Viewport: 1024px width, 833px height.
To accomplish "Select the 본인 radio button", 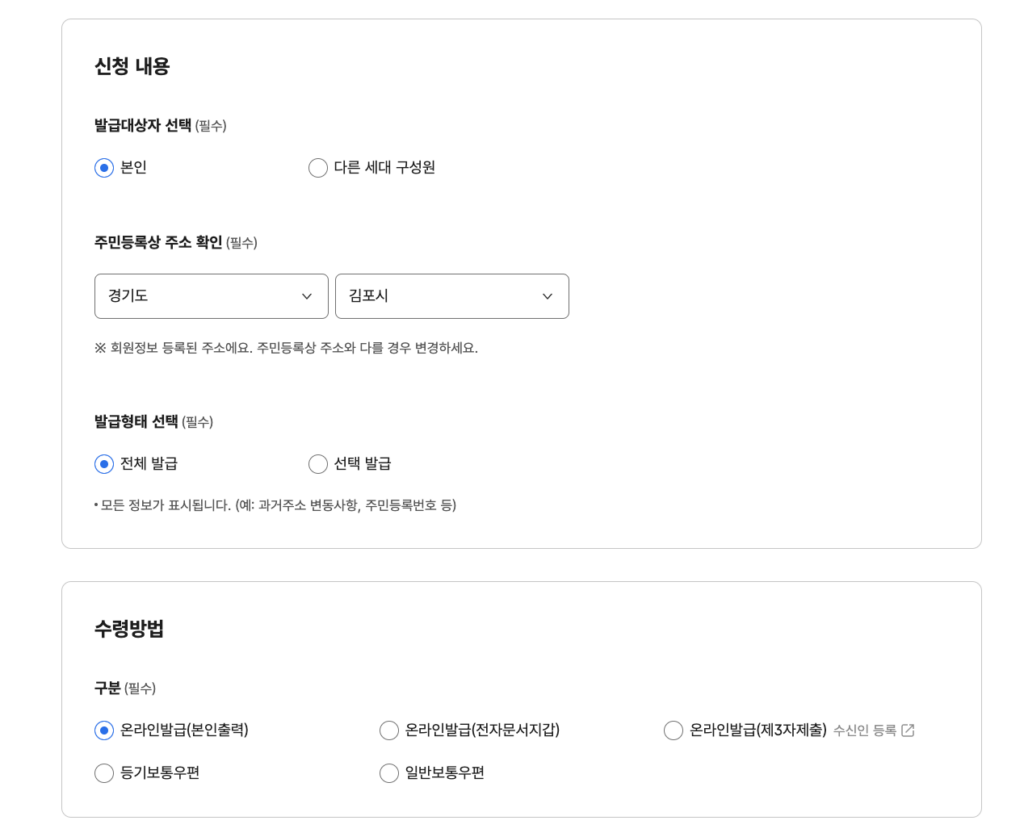I will click(x=104, y=168).
